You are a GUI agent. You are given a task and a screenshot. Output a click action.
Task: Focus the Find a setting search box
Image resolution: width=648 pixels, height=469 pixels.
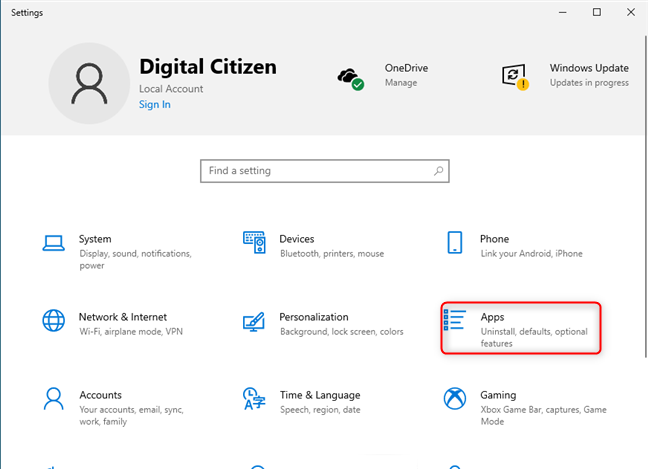click(325, 171)
